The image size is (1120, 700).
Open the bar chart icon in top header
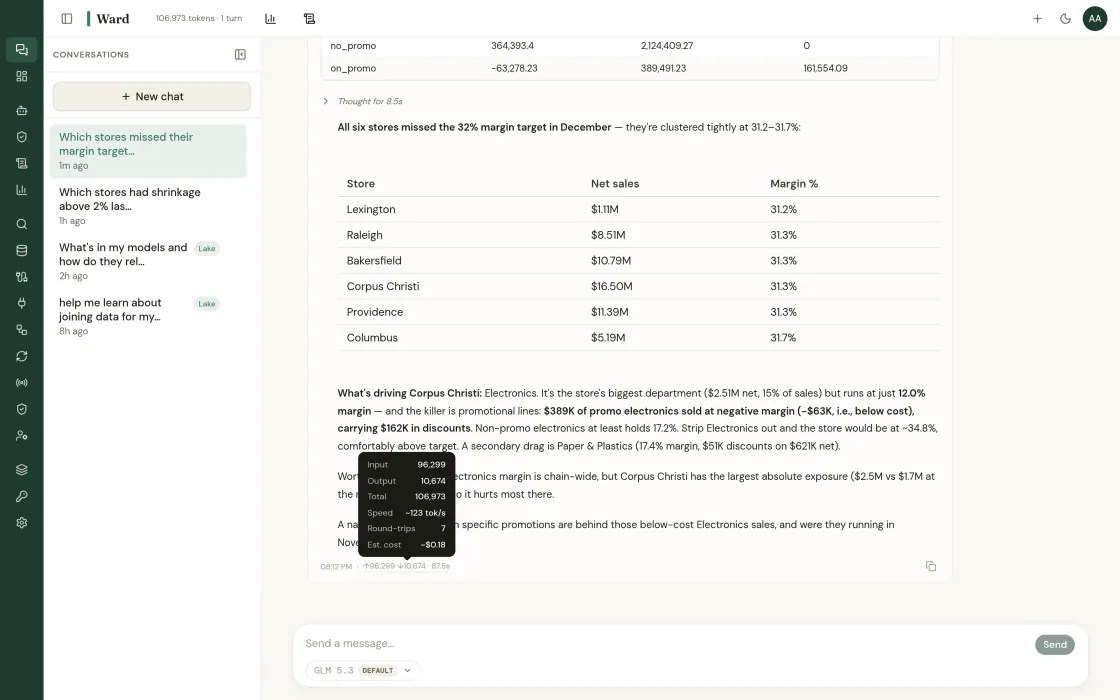(x=270, y=19)
